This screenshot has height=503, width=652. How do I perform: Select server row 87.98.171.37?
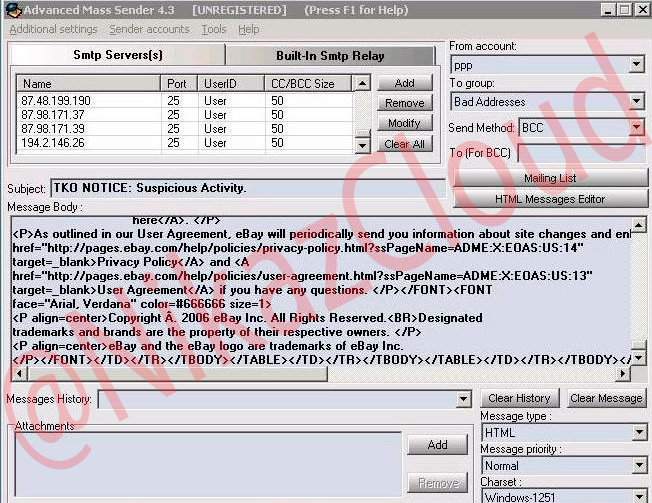pyautogui.click(x=185, y=115)
